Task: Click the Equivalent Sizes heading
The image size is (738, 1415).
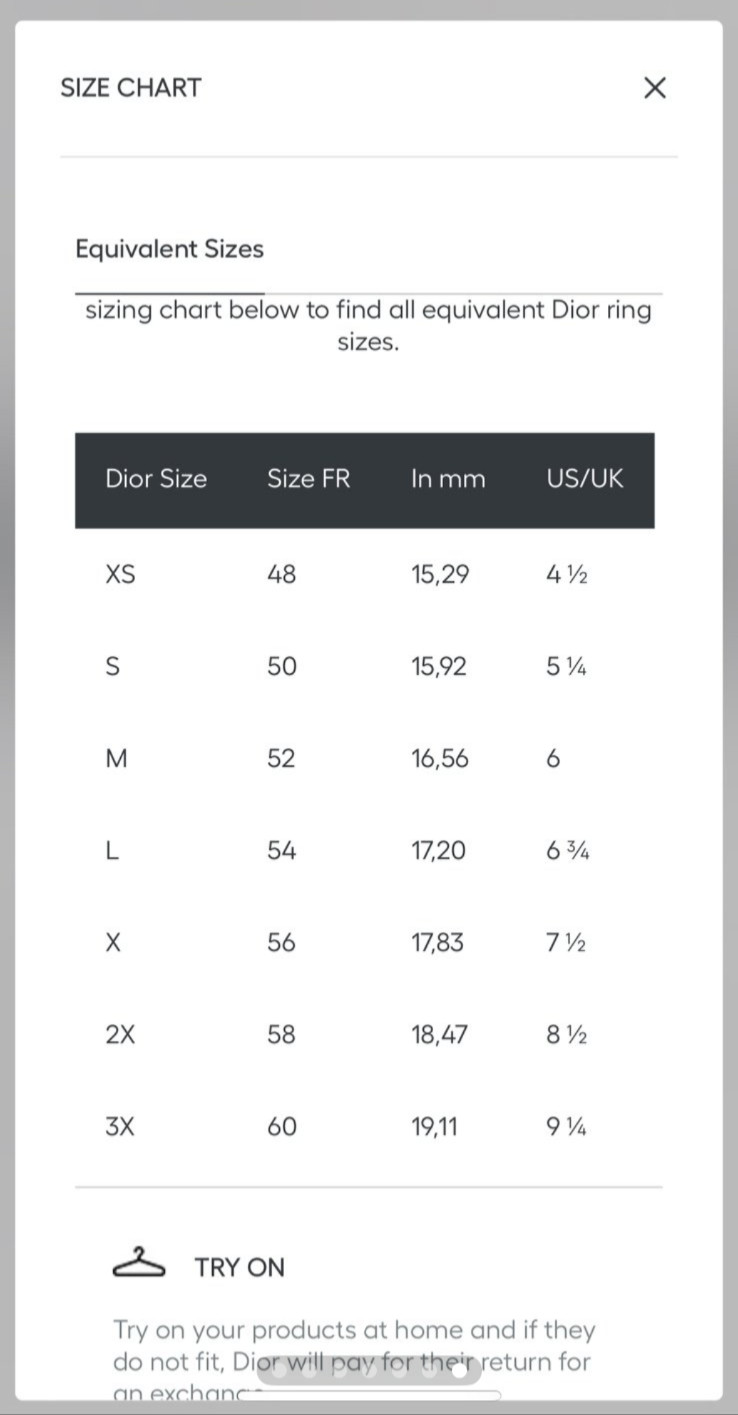Action: [169, 249]
